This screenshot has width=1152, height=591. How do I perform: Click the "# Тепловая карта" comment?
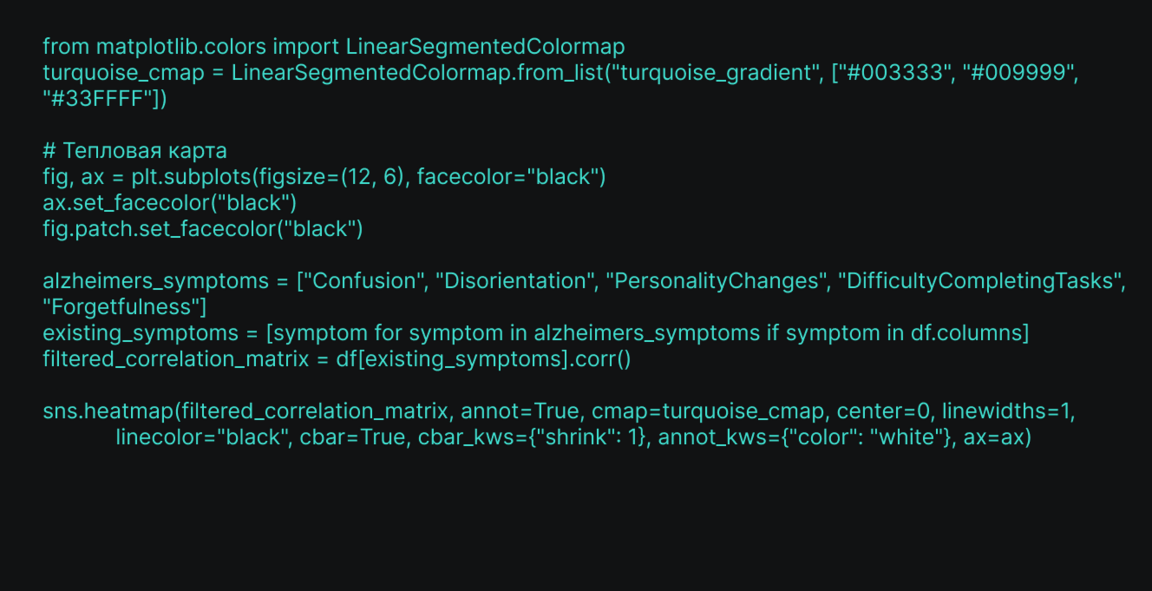135,151
